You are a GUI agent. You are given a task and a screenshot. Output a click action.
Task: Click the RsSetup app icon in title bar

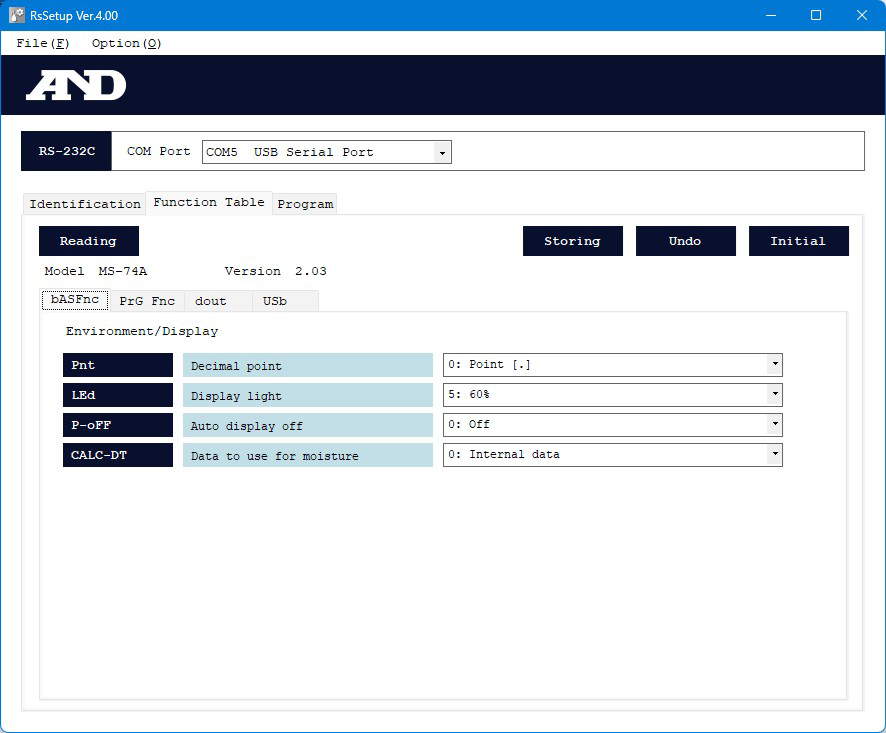coord(17,15)
